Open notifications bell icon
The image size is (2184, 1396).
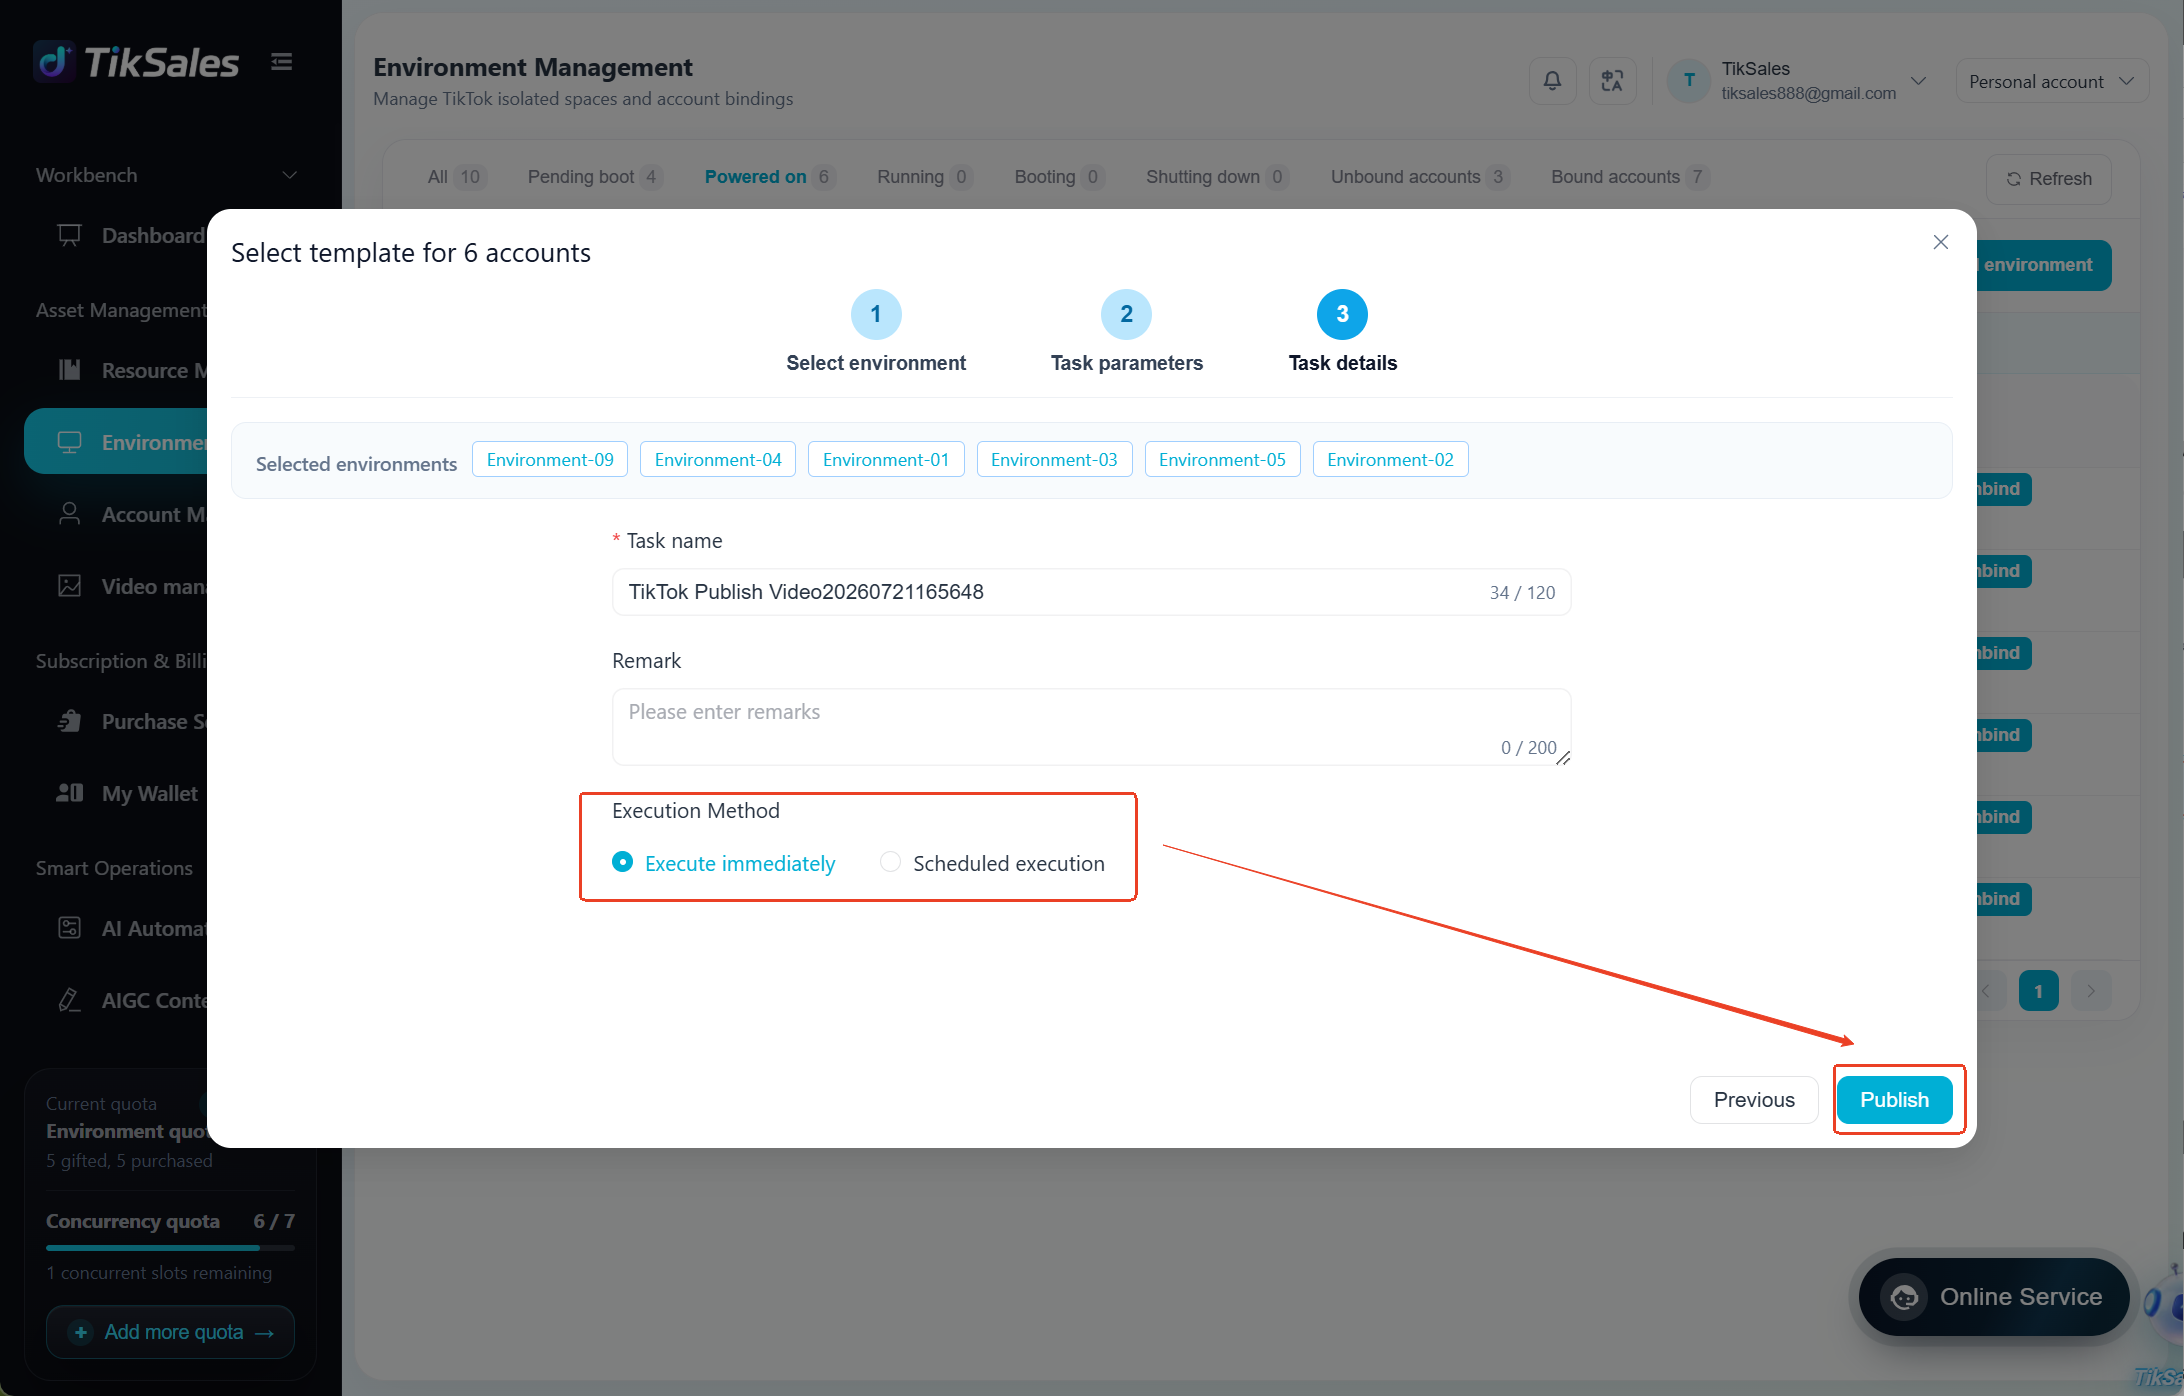[x=1552, y=81]
